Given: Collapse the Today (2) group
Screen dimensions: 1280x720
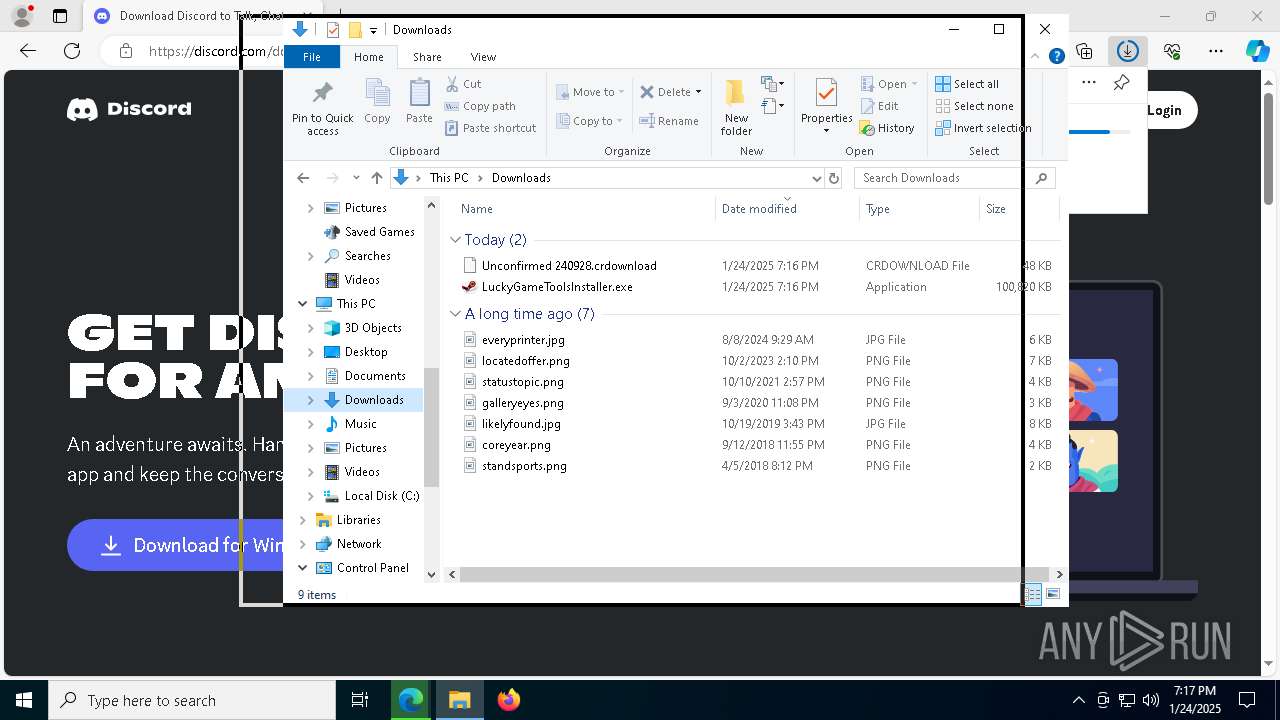Looking at the screenshot, I should tap(456, 240).
